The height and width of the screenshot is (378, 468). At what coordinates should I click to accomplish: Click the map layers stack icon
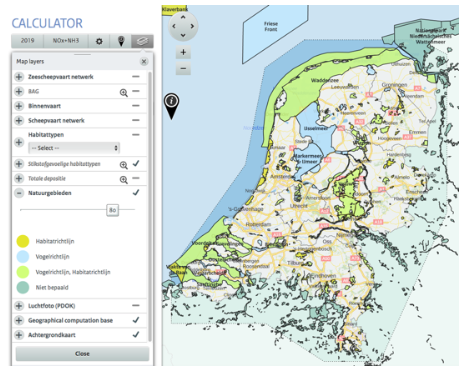[142, 41]
